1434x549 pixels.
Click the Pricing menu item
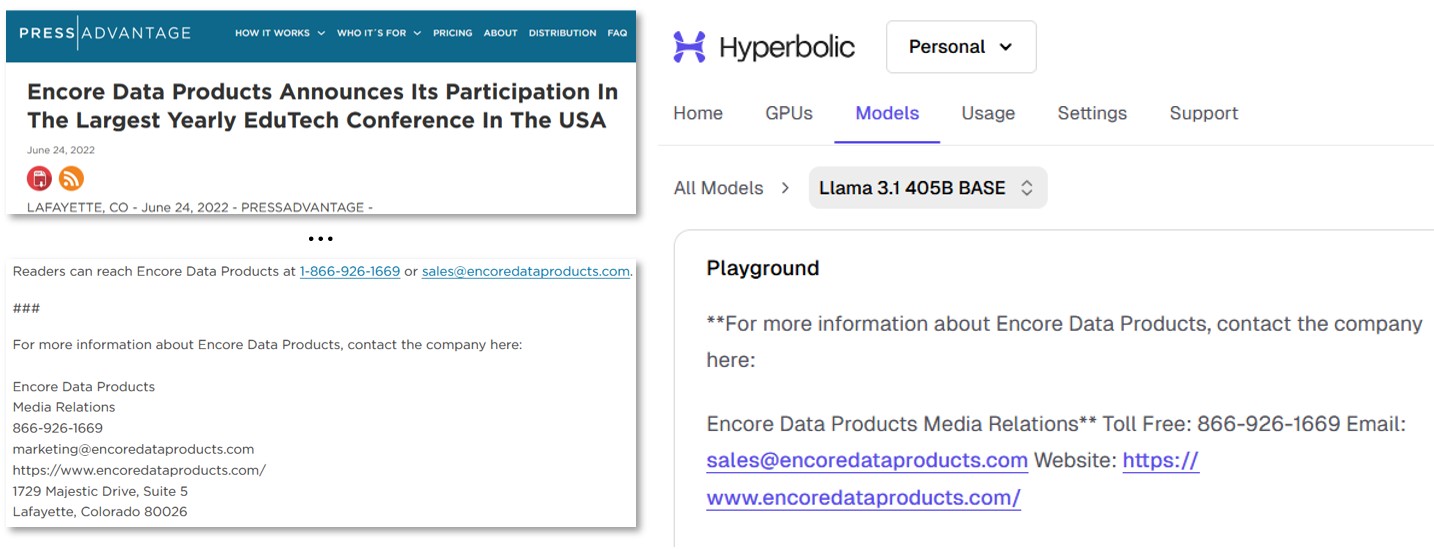point(452,33)
